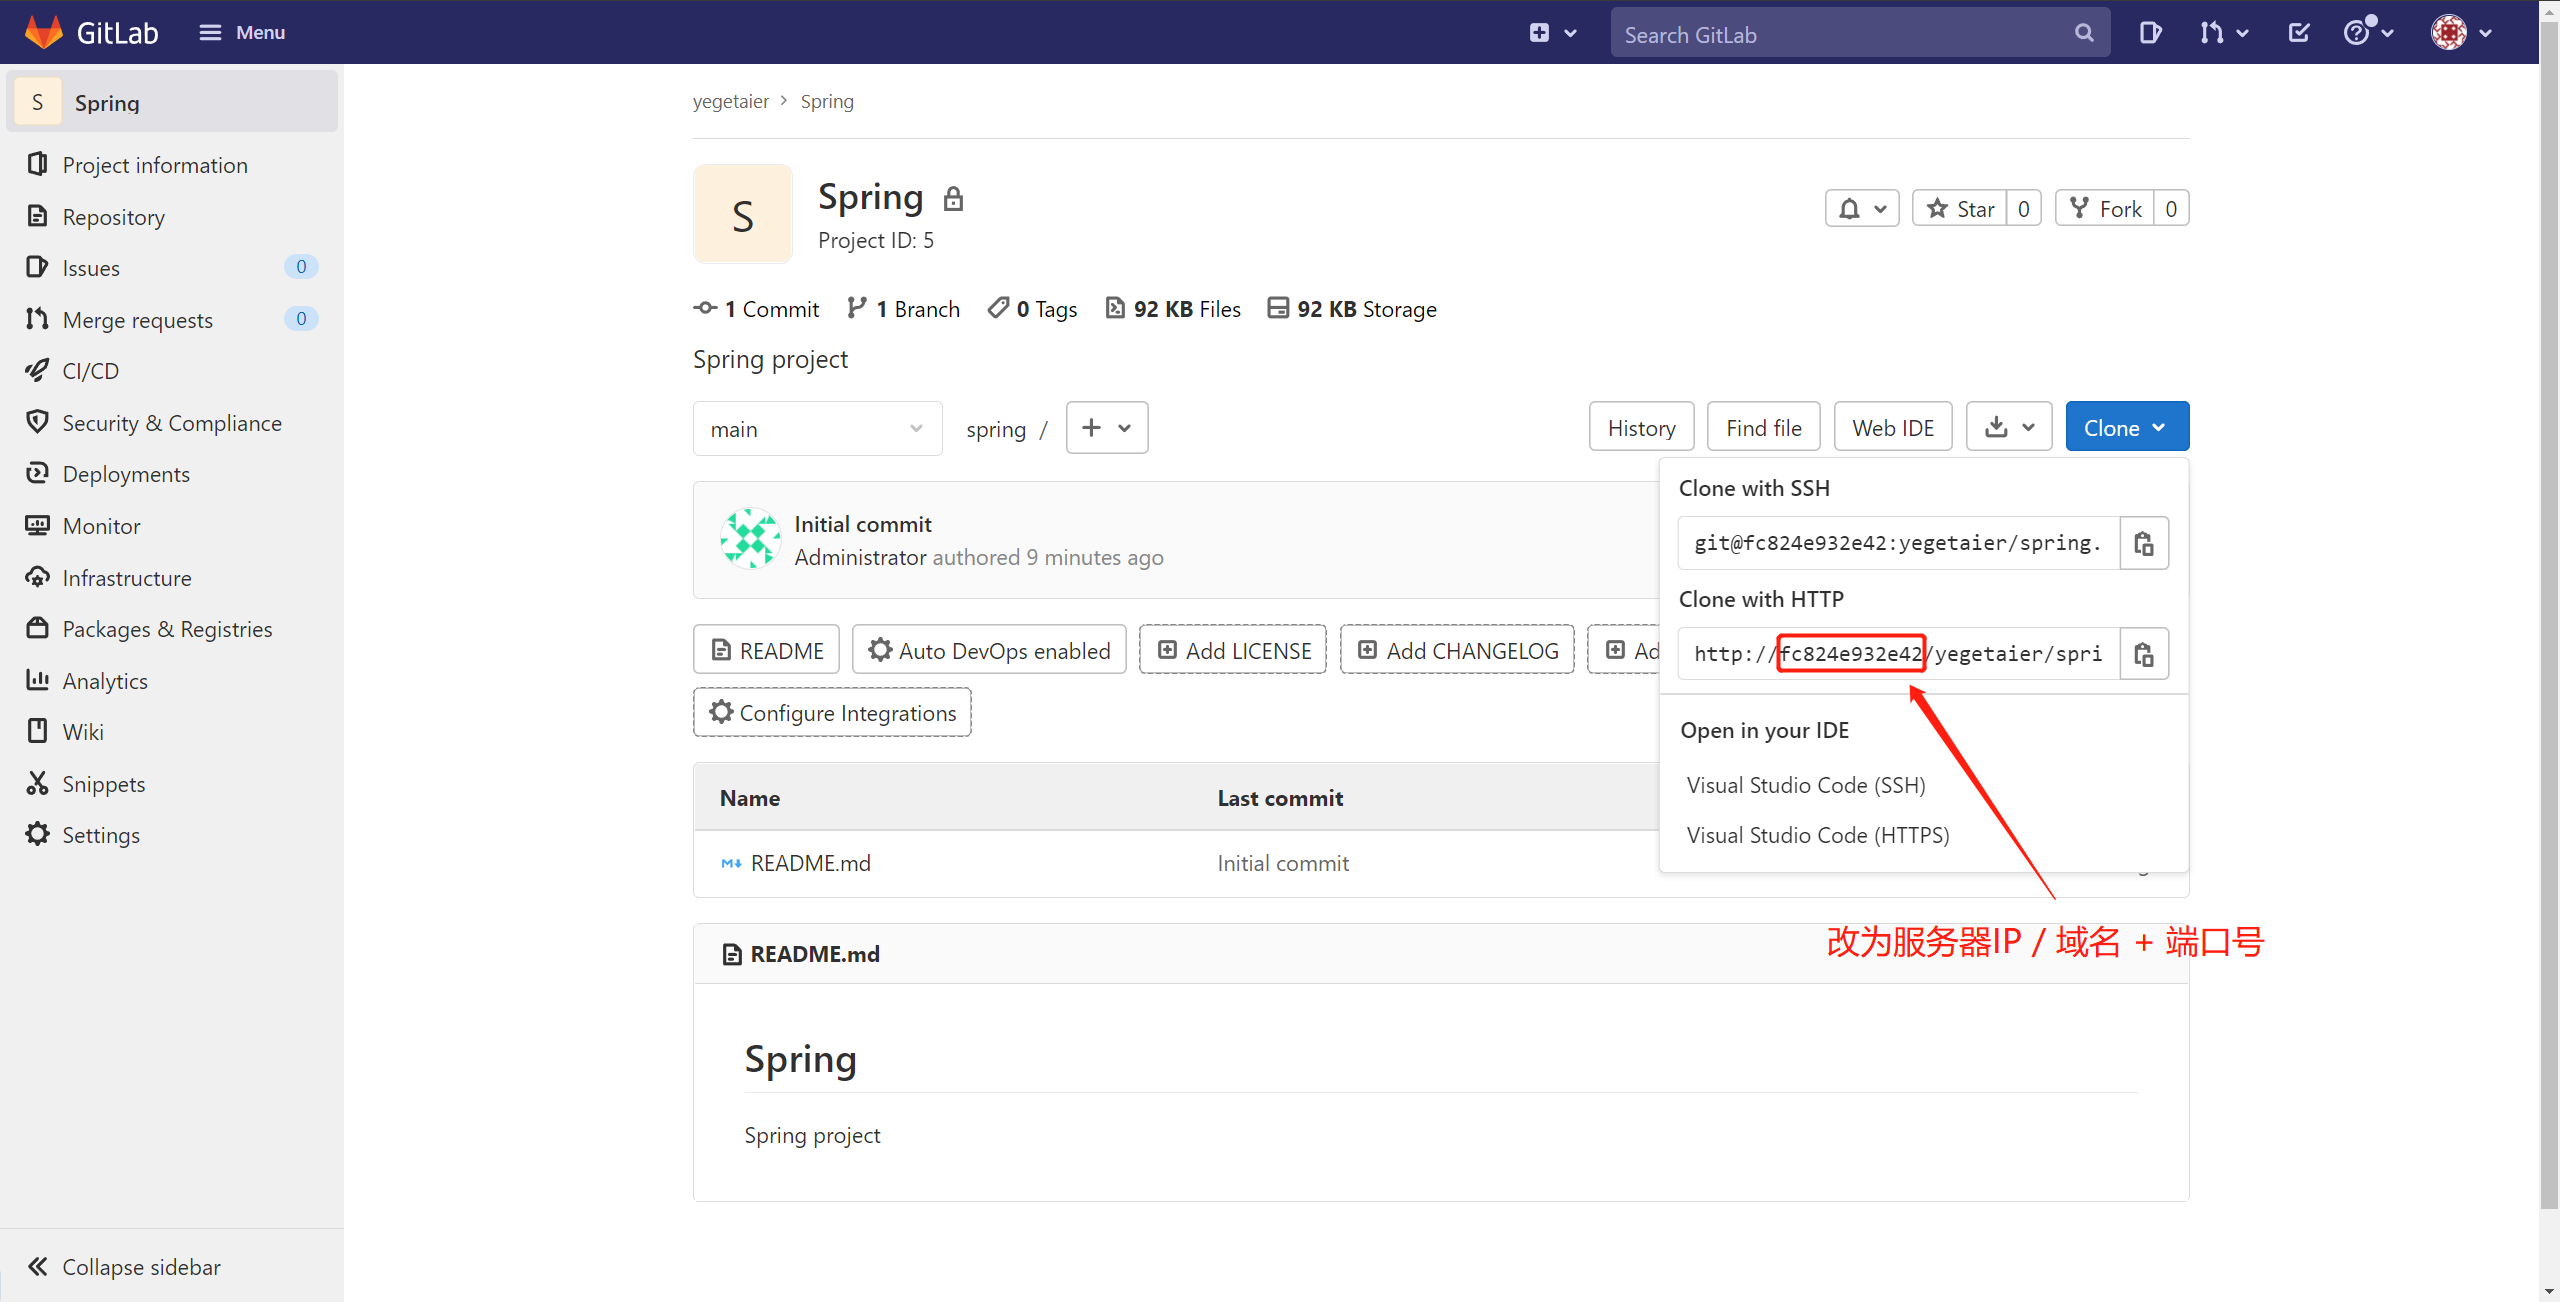Open CI/CD in the sidebar
This screenshot has width=2560, height=1302.
[x=90, y=371]
